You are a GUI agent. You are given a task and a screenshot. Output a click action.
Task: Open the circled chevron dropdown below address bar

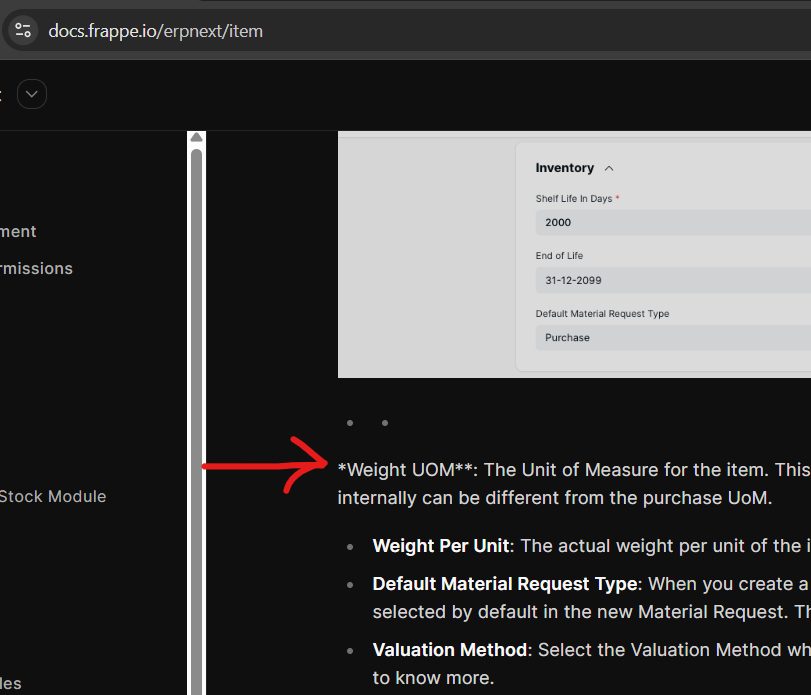pos(32,95)
